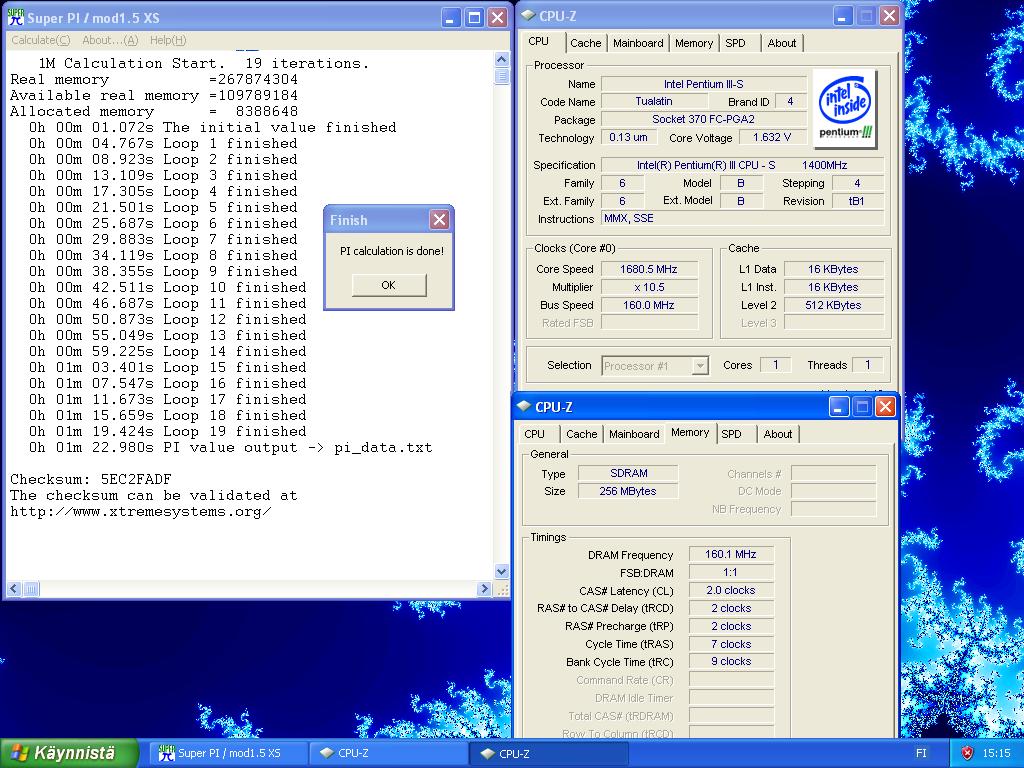Switch to About tab in lower CPU-Z
This screenshot has height=768, width=1024.
click(778, 434)
